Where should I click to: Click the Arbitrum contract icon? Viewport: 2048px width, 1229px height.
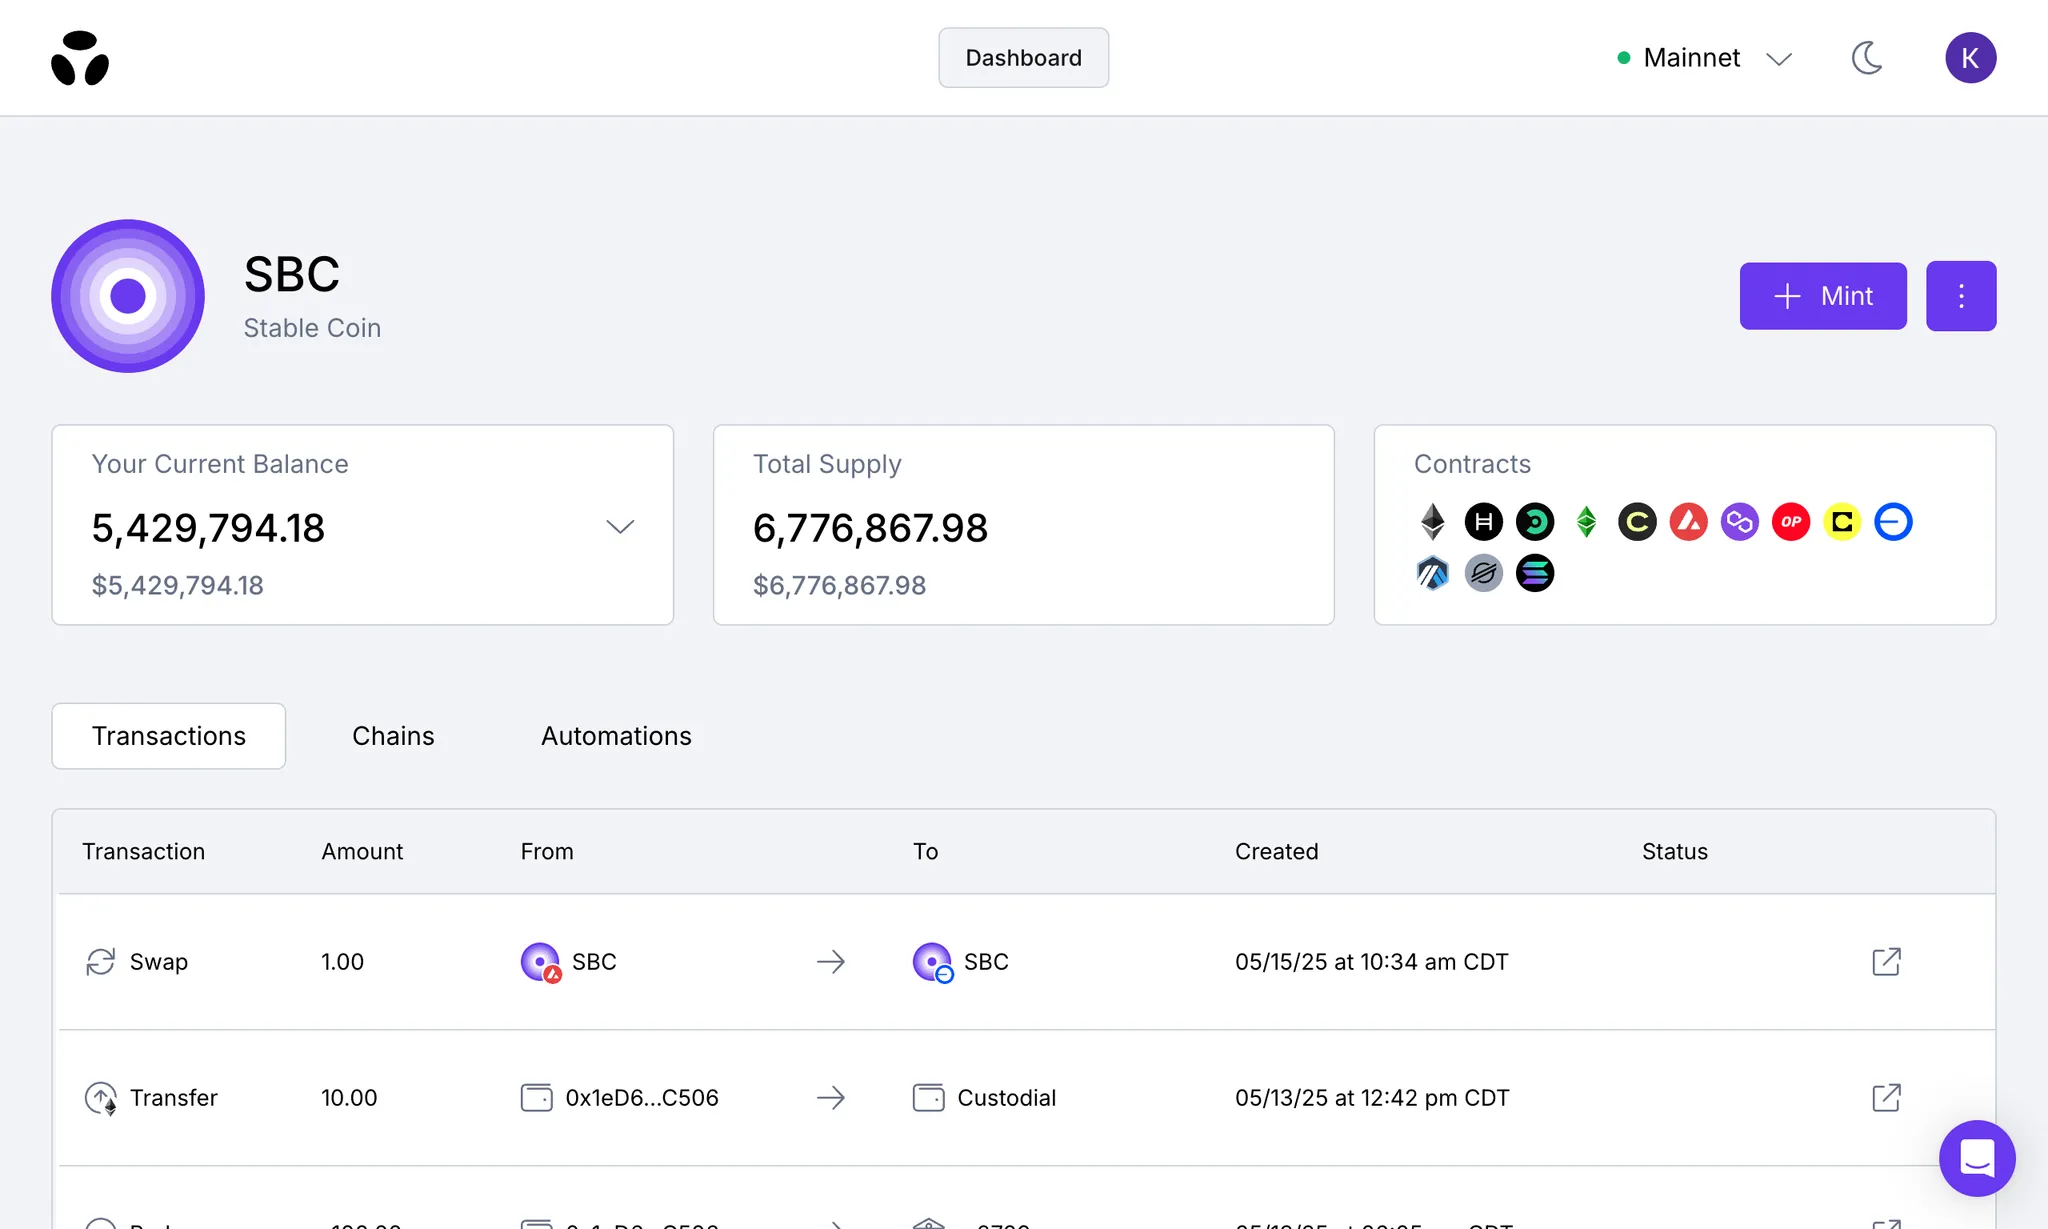1432,573
